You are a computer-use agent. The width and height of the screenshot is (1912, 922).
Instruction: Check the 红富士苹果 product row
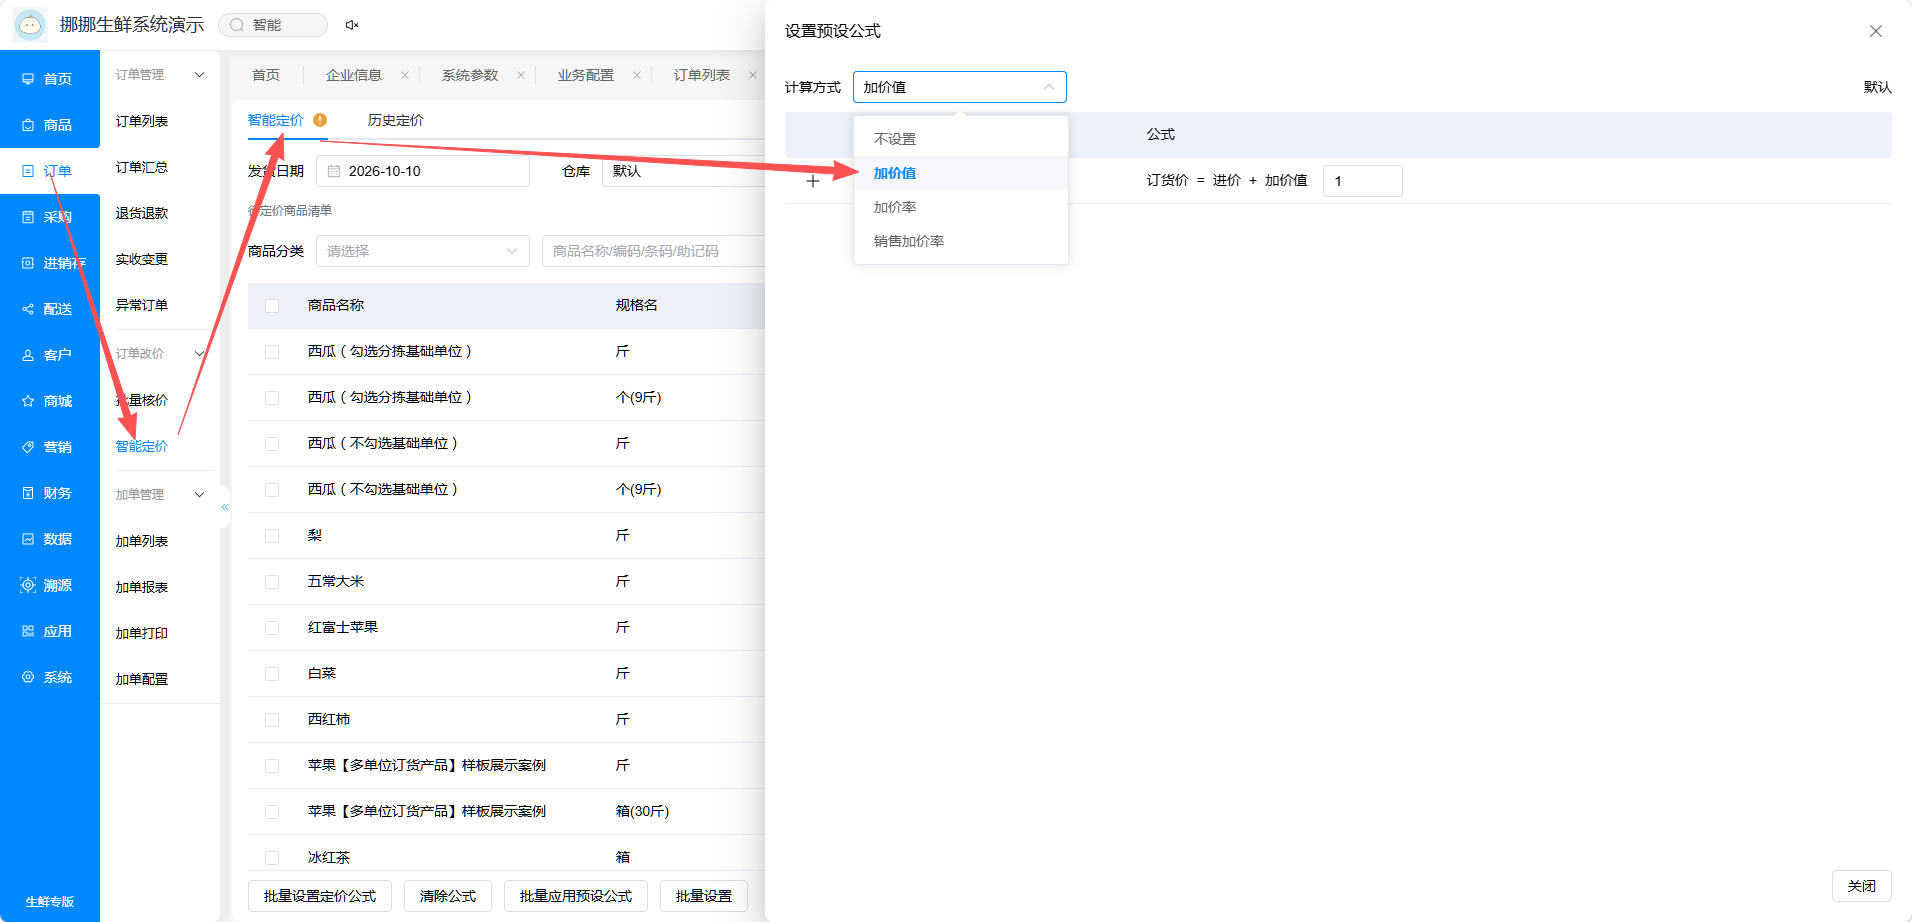coord(272,628)
